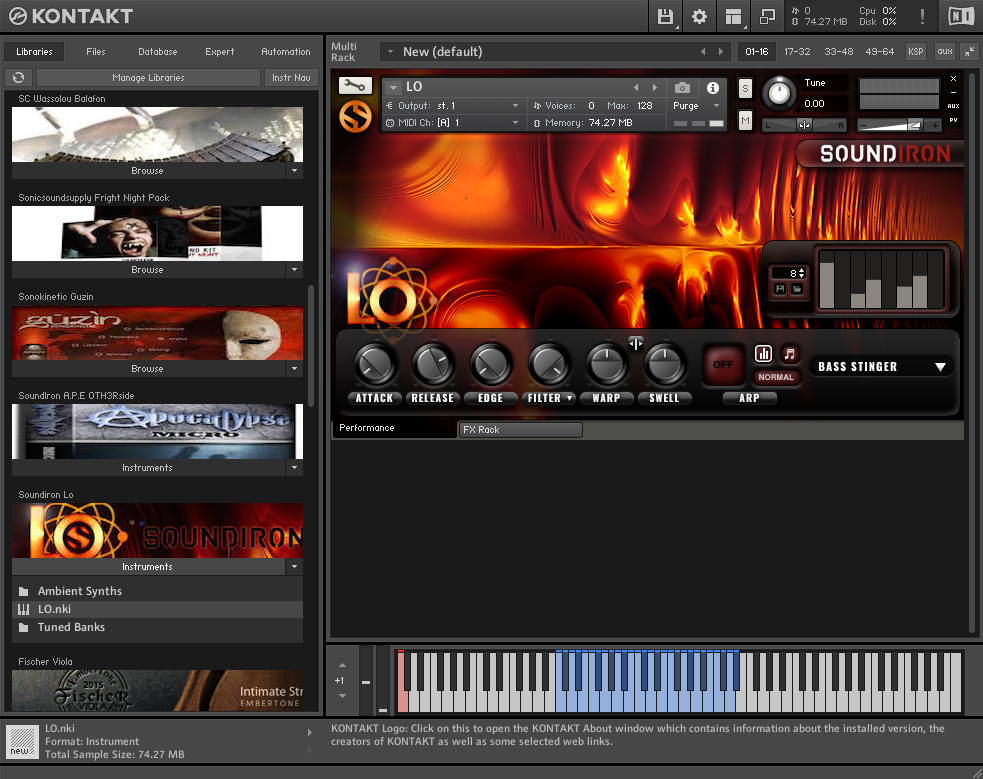Mute the LO instrument
This screenshot has height=779, width=983.
point(745,120)
